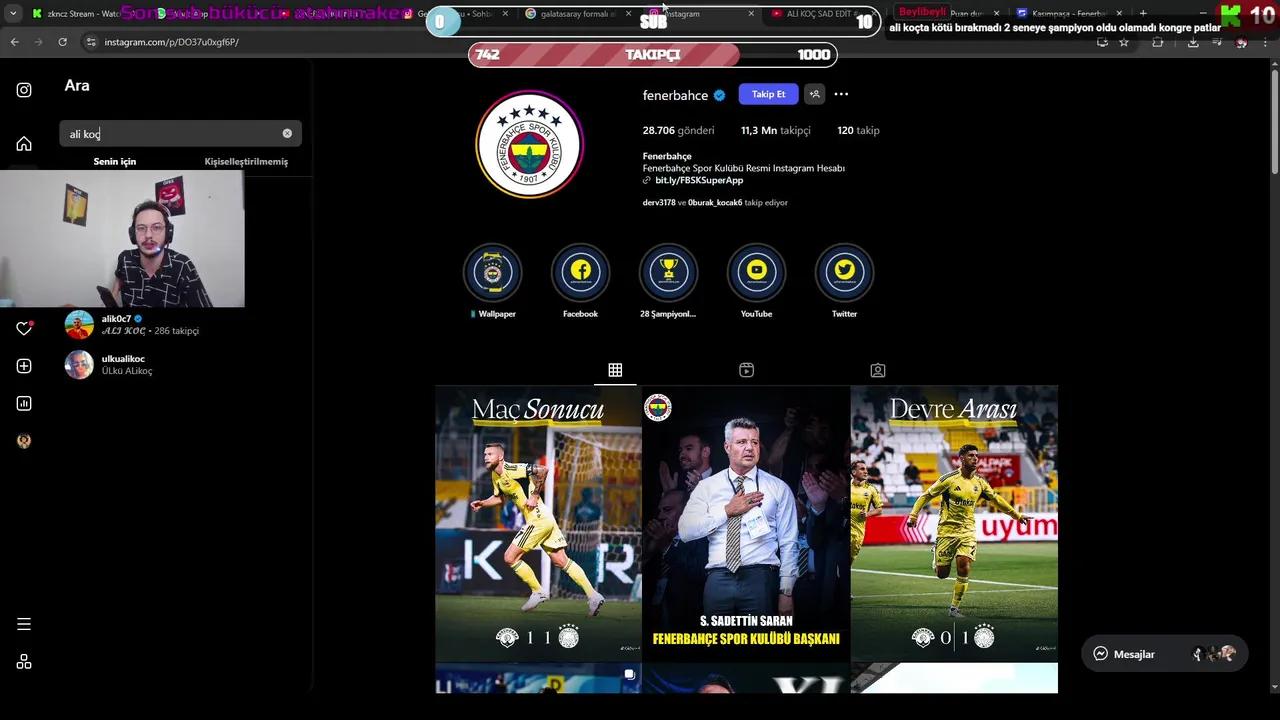This screenshot has width=1280, height=720.
Task: Open the site info icon in the address bar
Action: [91, 42]
